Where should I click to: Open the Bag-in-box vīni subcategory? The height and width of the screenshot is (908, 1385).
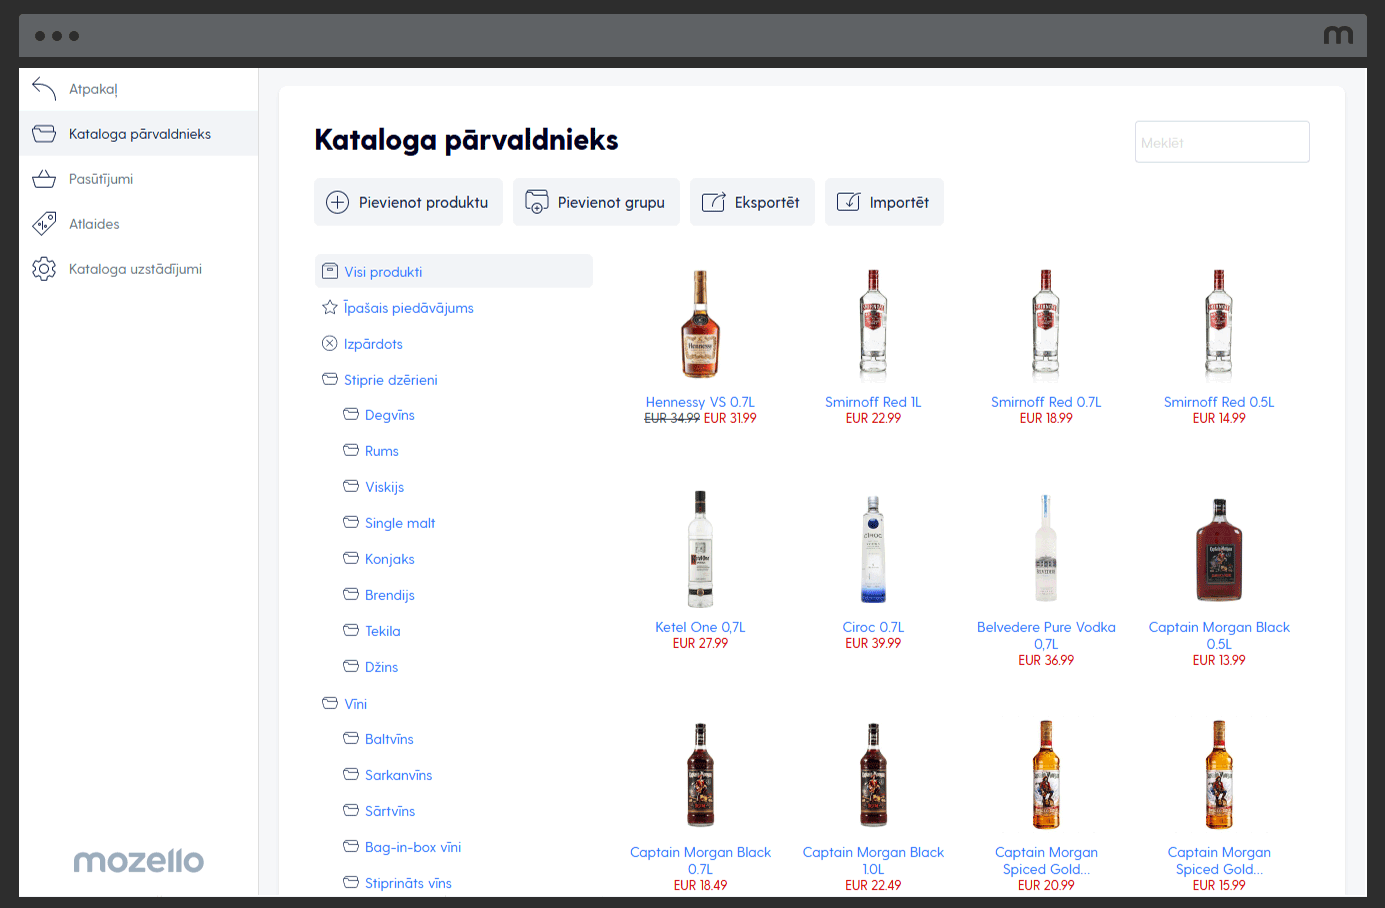(x=413, y=847)
